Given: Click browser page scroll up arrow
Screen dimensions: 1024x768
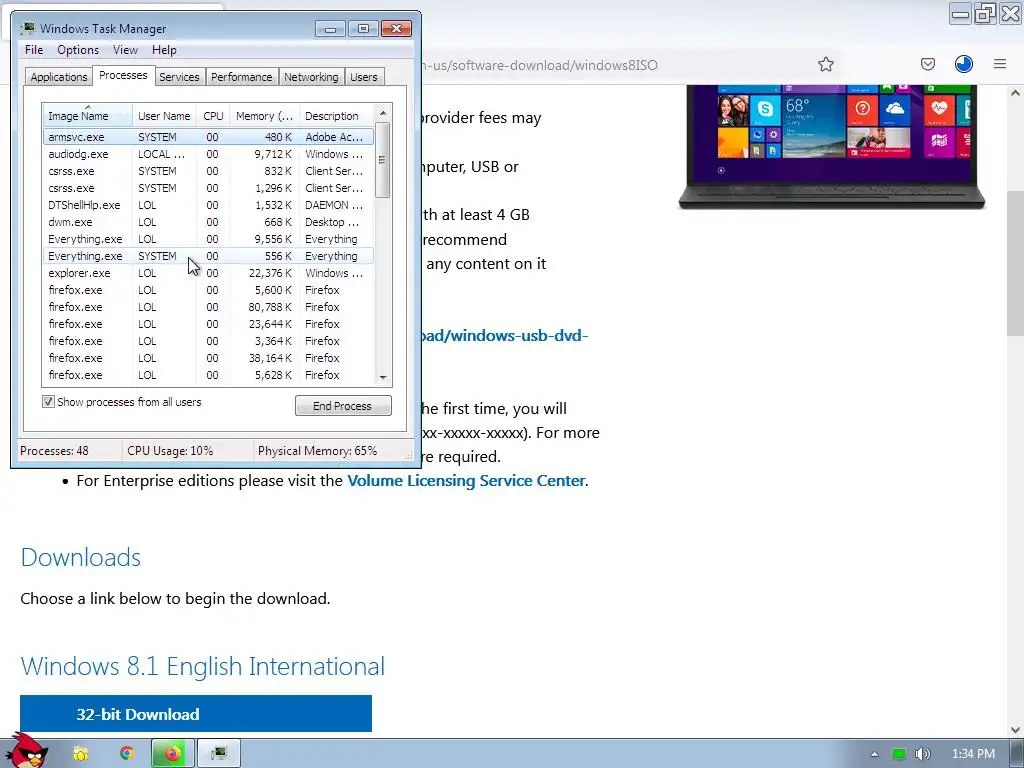Looking at the screenshot, I should tap(1015, 93).
